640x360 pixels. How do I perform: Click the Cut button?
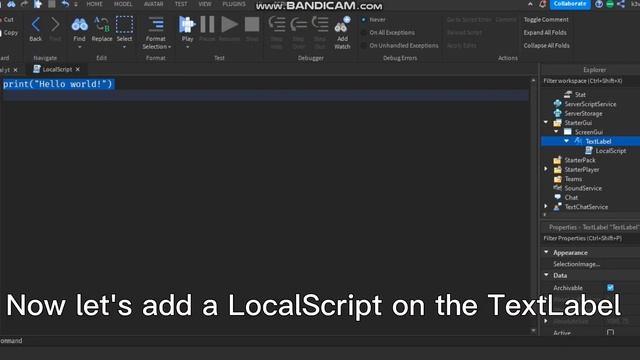[x=8, y=20]
